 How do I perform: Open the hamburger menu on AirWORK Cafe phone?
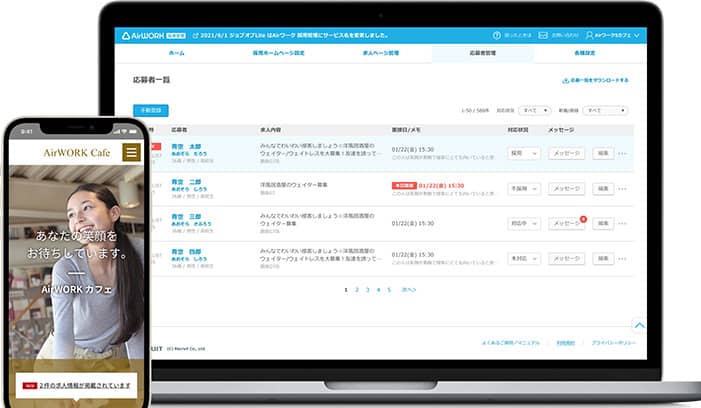click(131, 152)
